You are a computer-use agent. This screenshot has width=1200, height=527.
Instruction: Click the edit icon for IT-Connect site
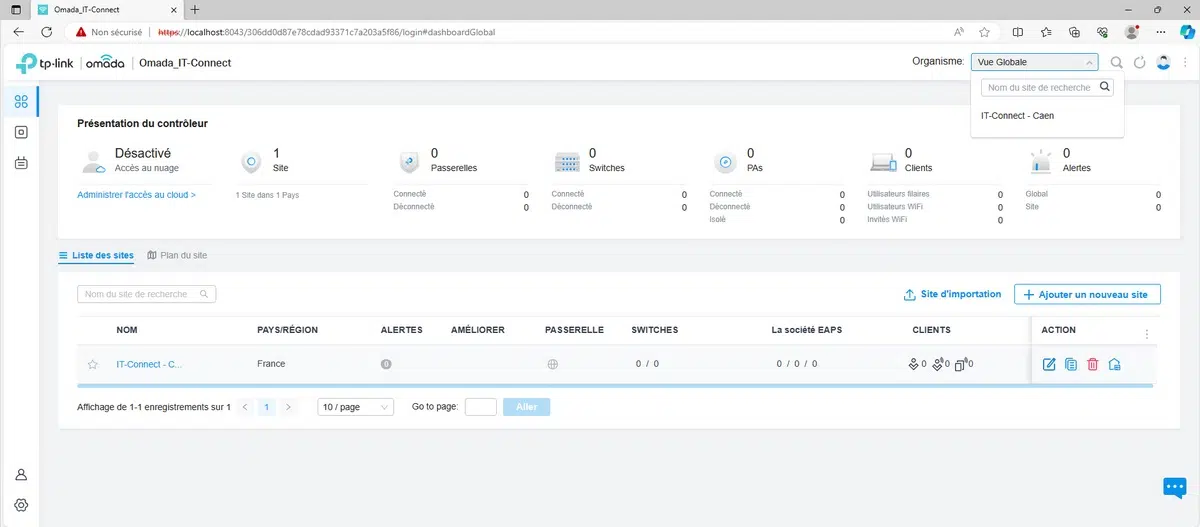click(1049, 364)
